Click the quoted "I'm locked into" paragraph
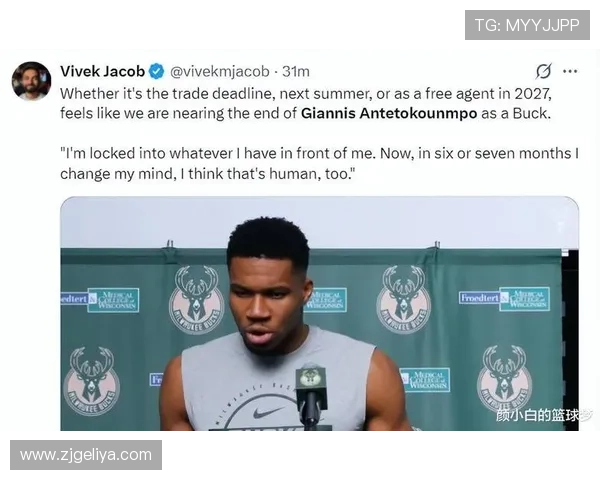Screen dimensions: 600x480 point(319,163)
